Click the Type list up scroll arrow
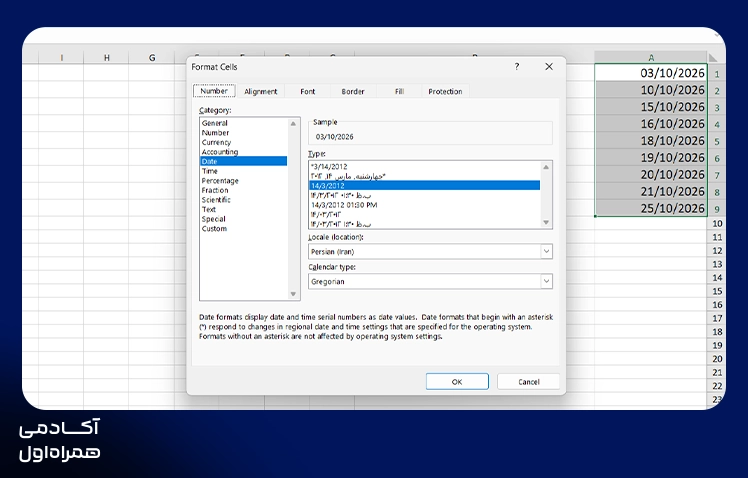748x478 pixels. (x=546, y=167)
